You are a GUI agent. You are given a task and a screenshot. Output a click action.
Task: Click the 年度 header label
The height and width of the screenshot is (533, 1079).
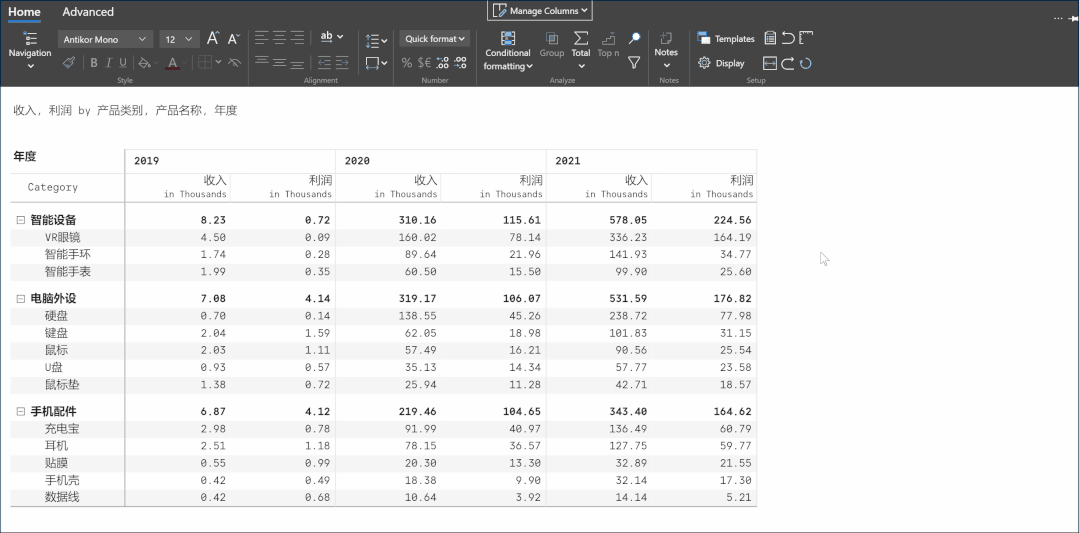coord(24,156)
